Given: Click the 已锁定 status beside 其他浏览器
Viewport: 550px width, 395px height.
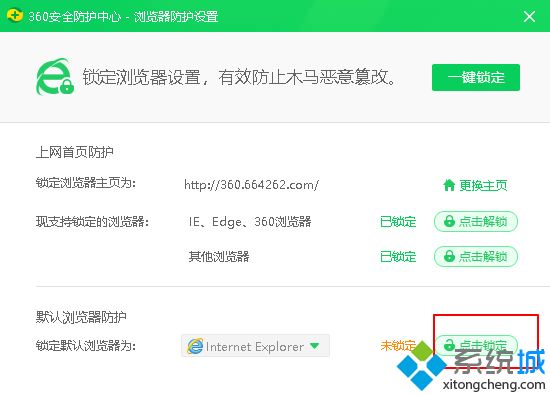Looking at the screenshot, I should click(398, 257).
